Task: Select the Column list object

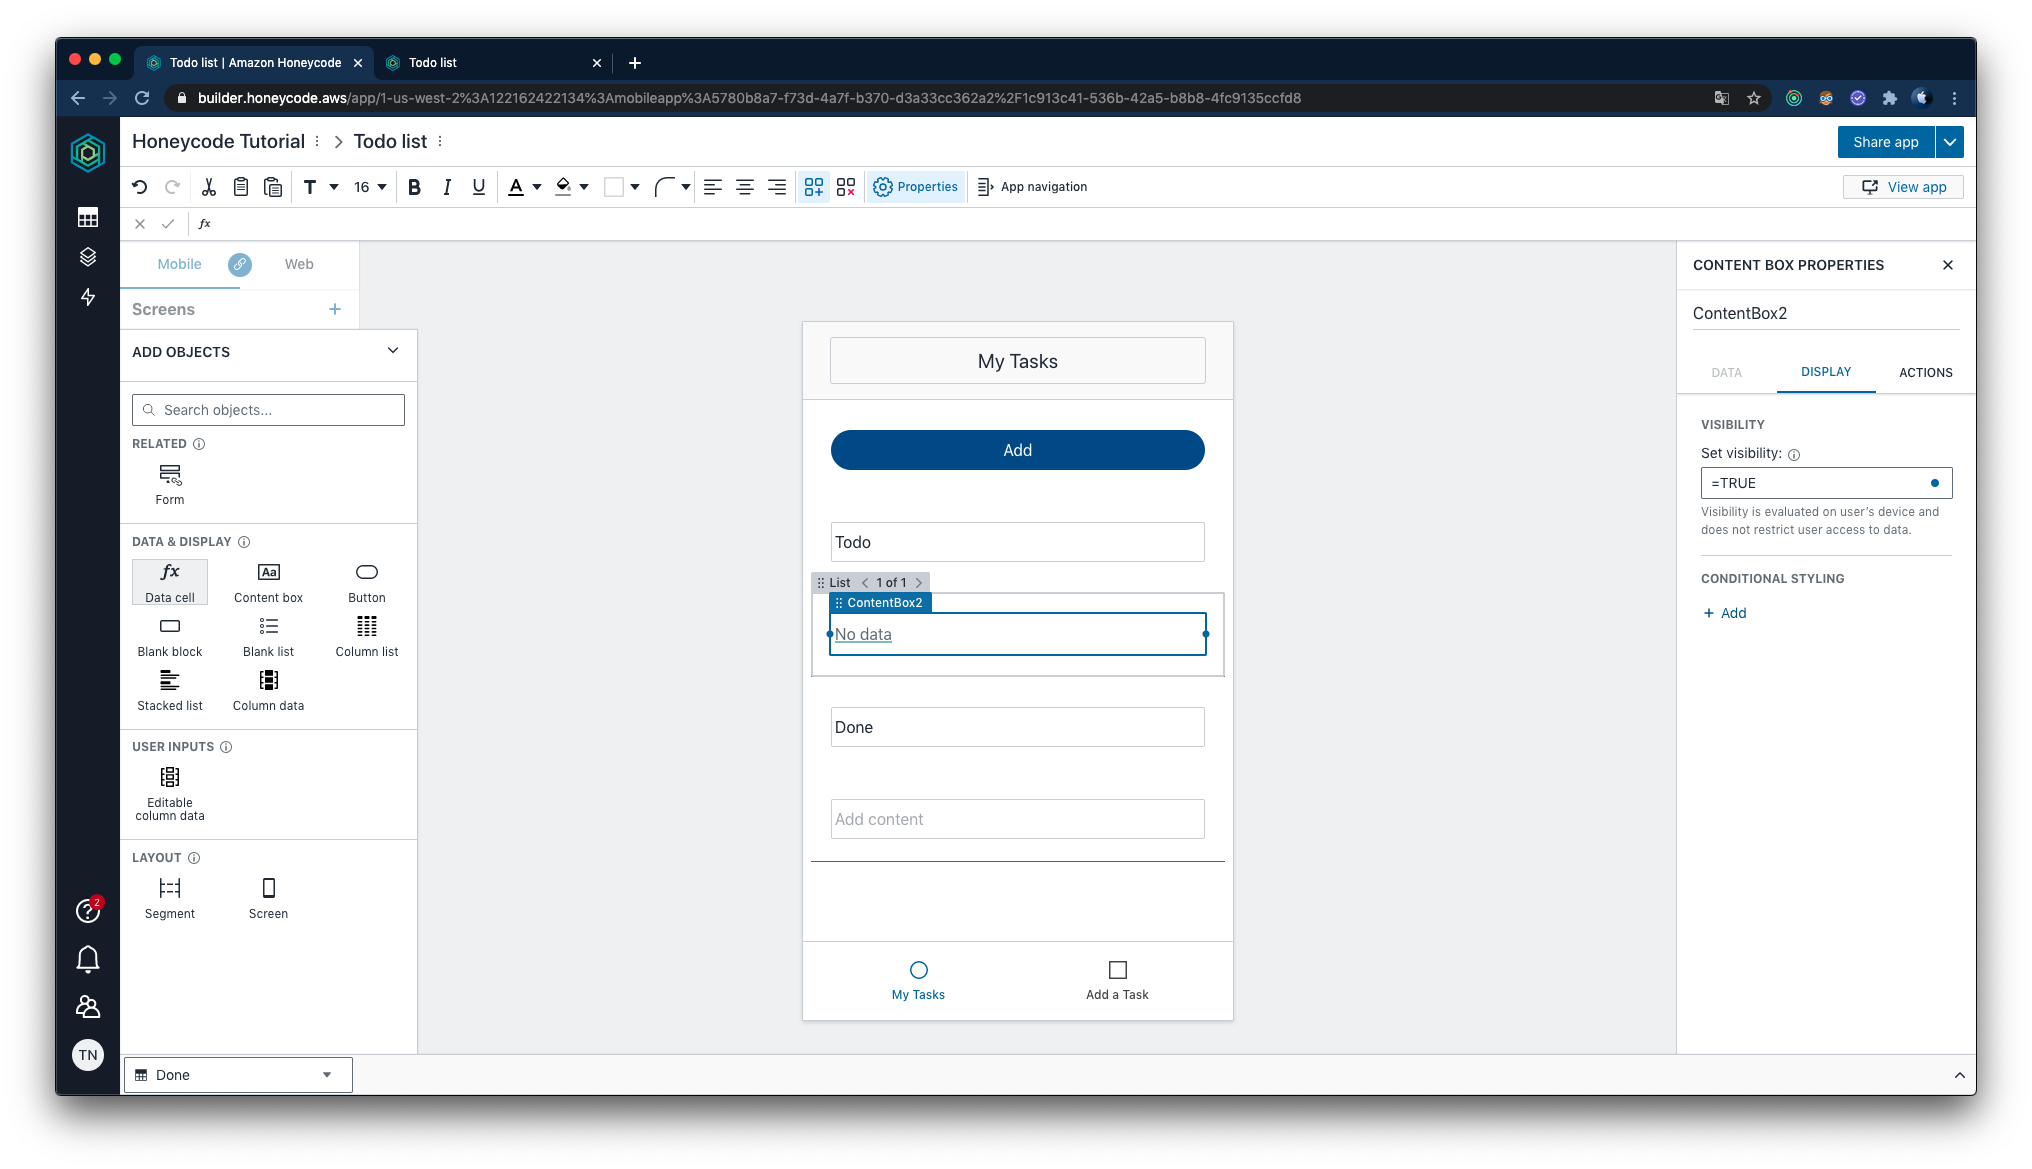Action: [367, 636]
